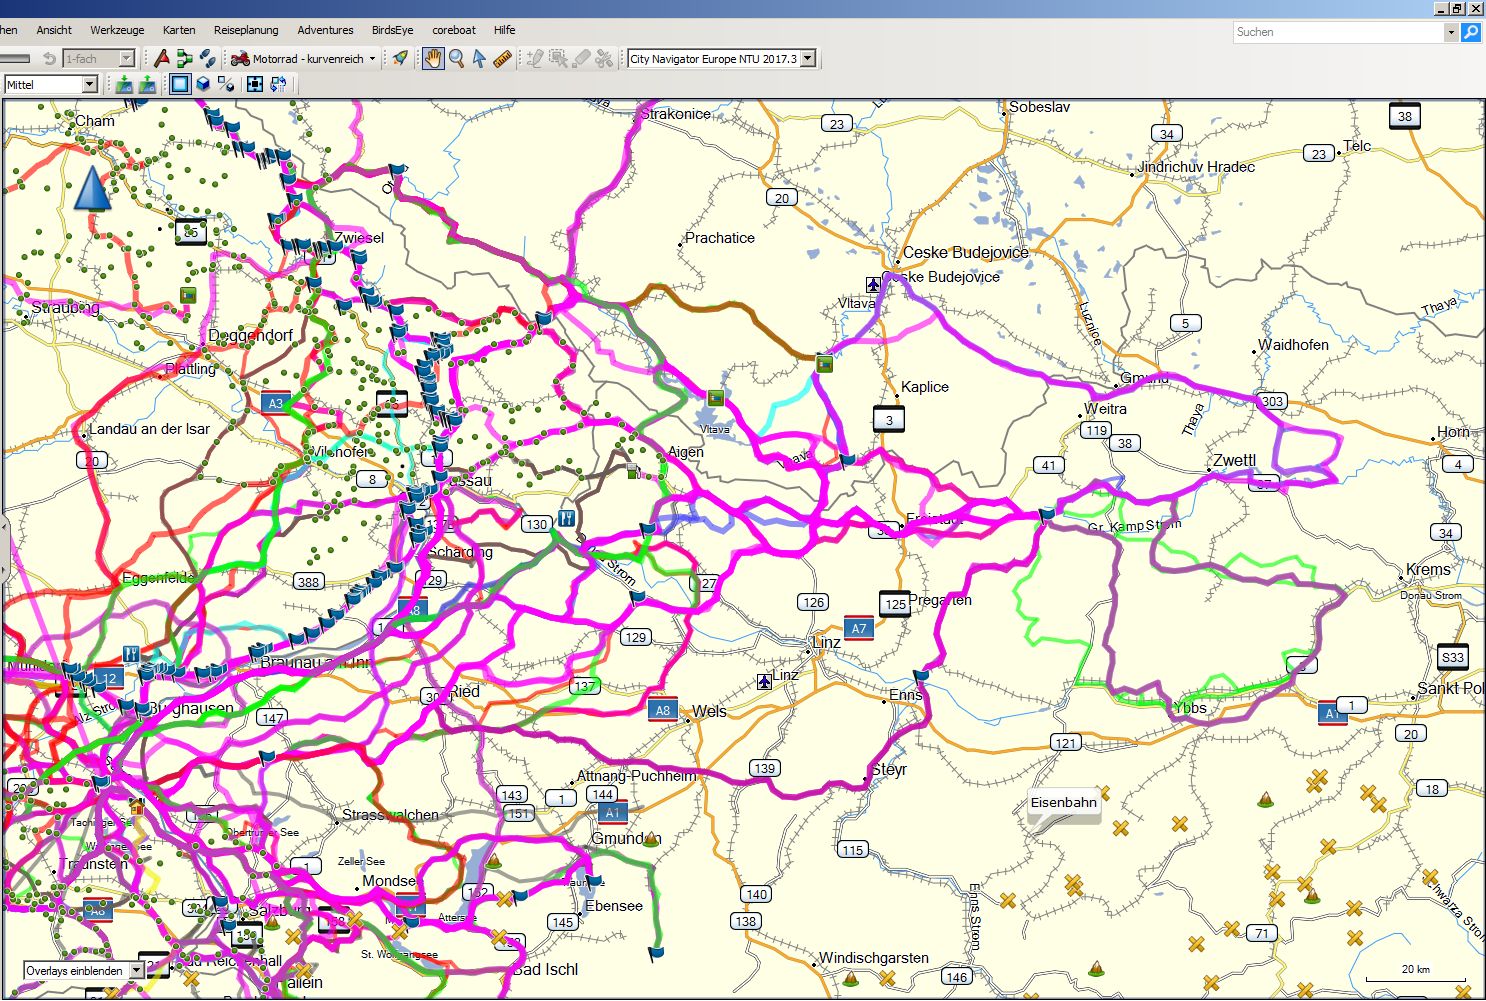
Task: Click into the Suchen search field
Action: (1338, 32)
